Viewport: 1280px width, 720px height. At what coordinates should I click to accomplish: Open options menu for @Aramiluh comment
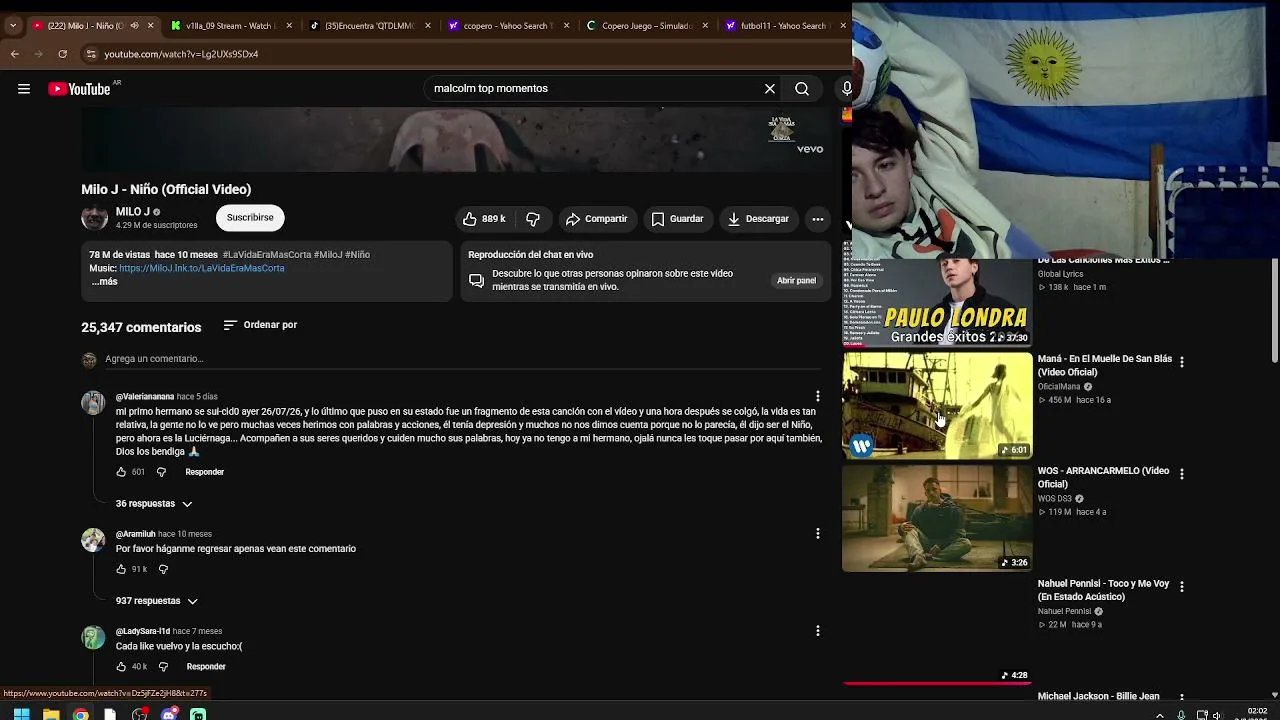pos(818,534)
